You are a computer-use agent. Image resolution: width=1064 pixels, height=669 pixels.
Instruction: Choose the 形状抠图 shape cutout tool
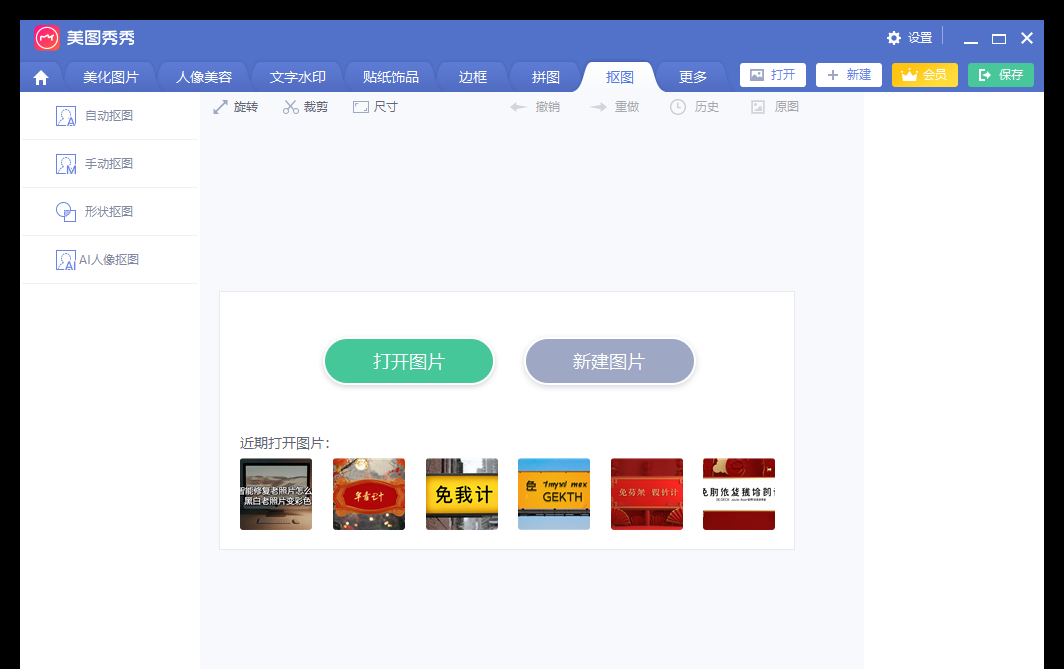(110, 211)
